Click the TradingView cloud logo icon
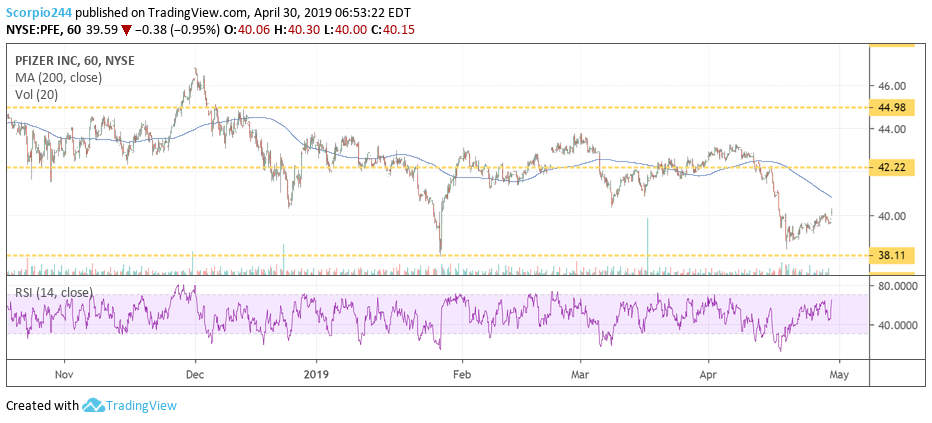The height and width of the screenshot is (423, 932). [93, 406]
